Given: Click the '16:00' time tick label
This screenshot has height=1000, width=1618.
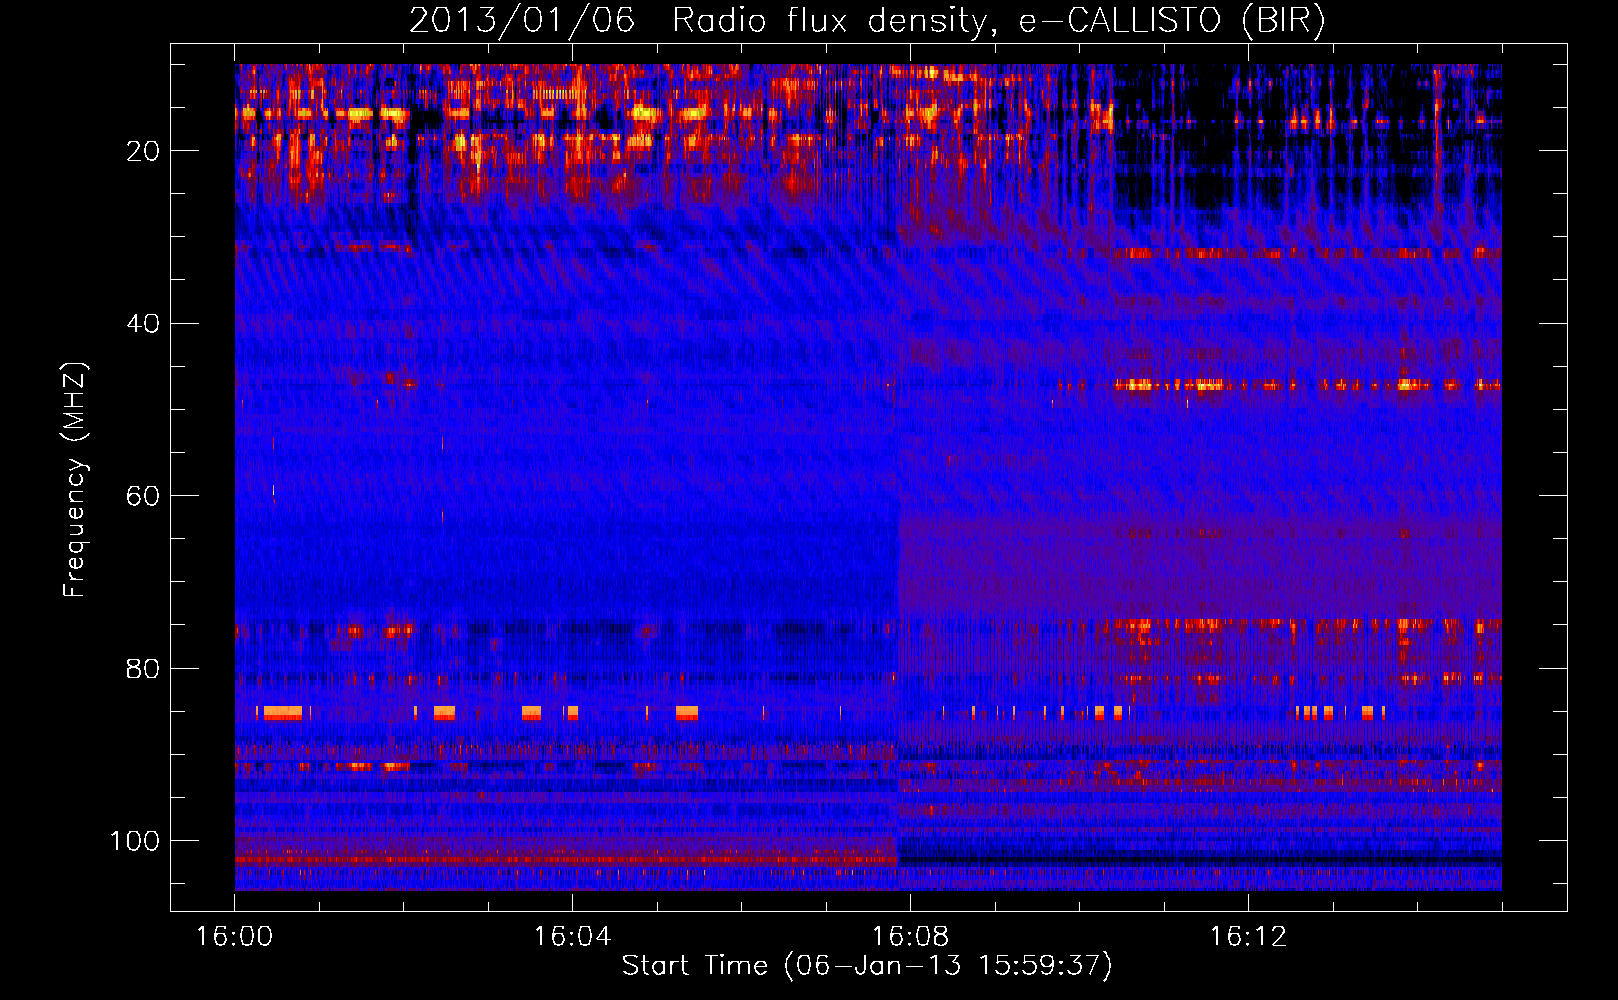Looking at the screenshot, I should click(234, 937).
